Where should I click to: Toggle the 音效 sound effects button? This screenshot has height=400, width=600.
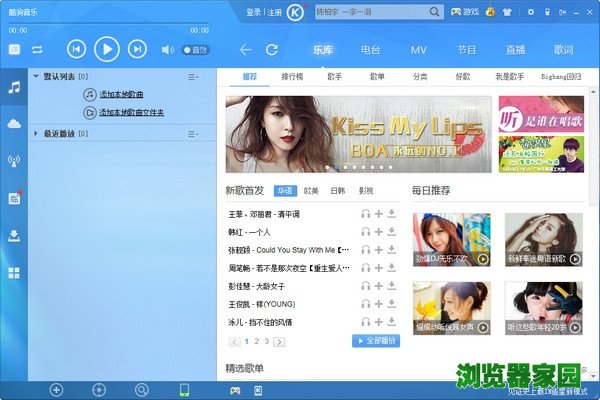(195, 49)
